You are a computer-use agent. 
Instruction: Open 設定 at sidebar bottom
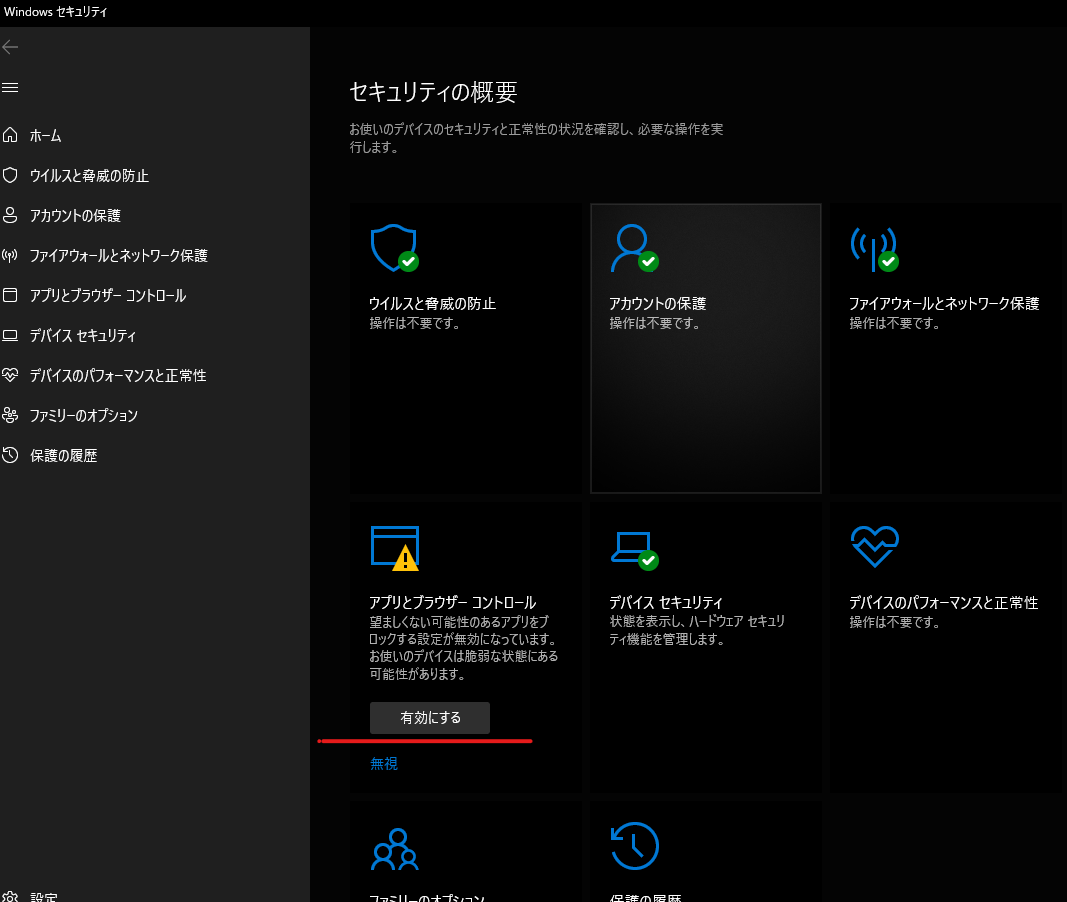pos(44,897)
